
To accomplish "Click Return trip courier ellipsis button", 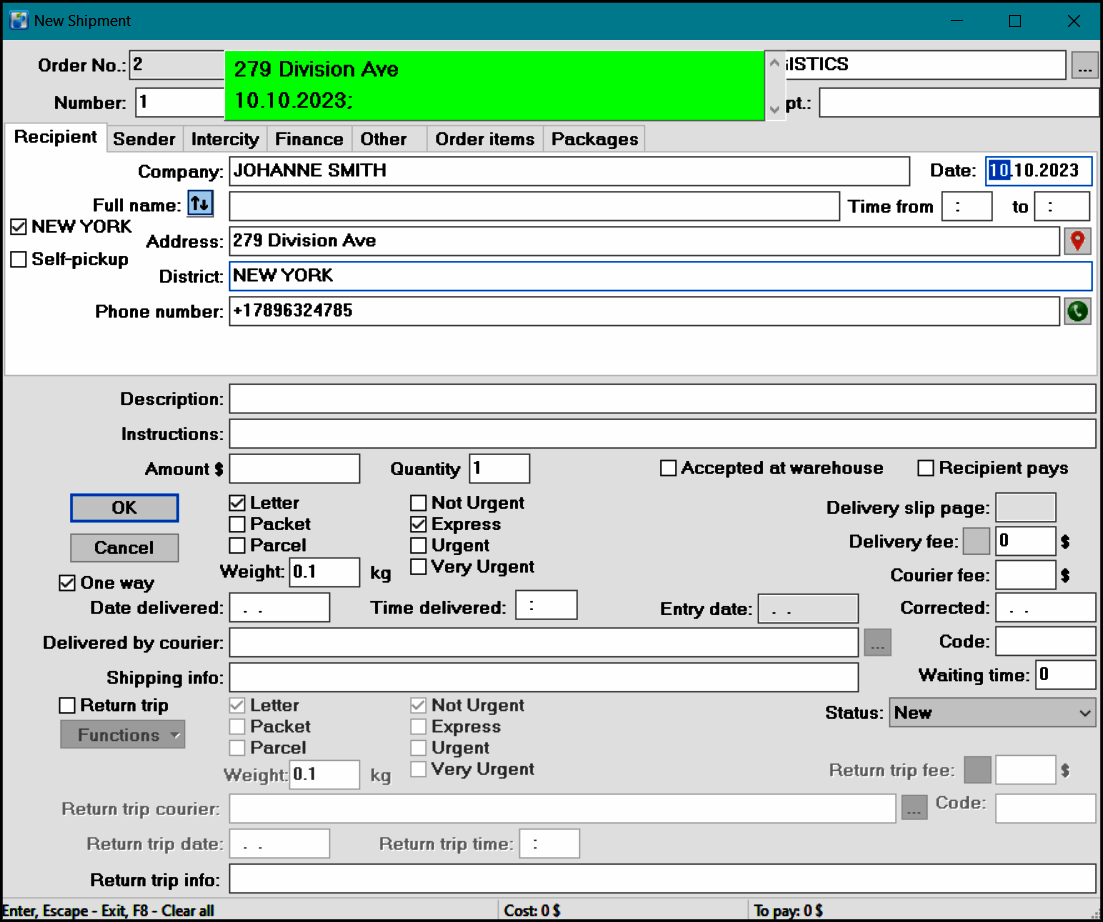I will click(914, 809).
